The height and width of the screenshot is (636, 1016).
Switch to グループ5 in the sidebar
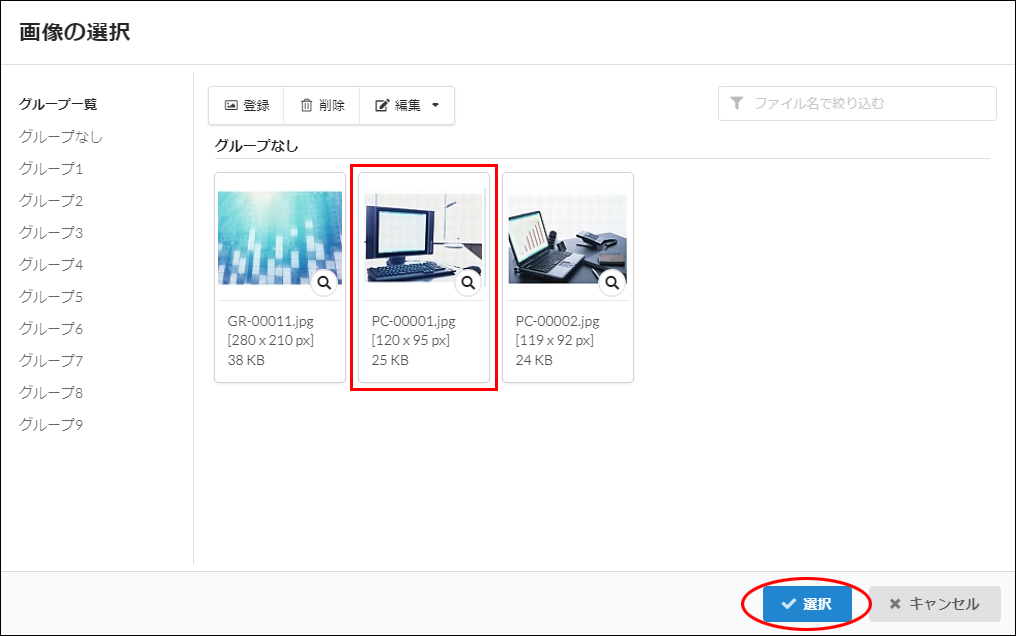click(51, 296)
